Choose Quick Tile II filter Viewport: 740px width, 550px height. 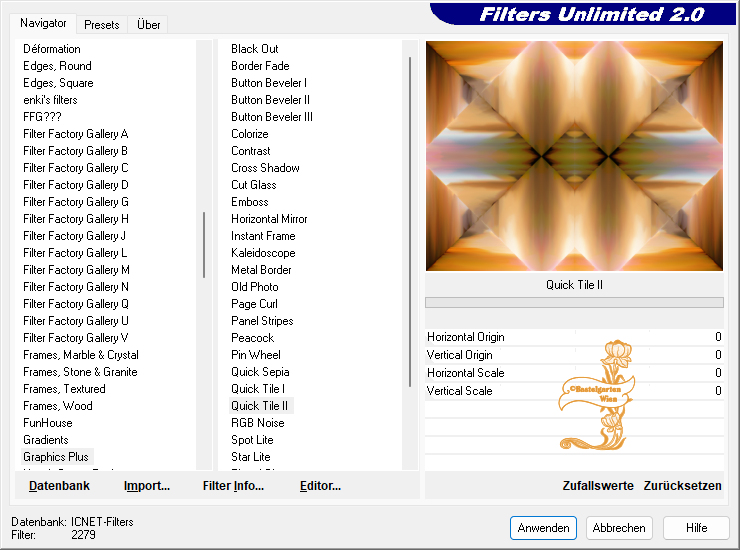[259, 406]
